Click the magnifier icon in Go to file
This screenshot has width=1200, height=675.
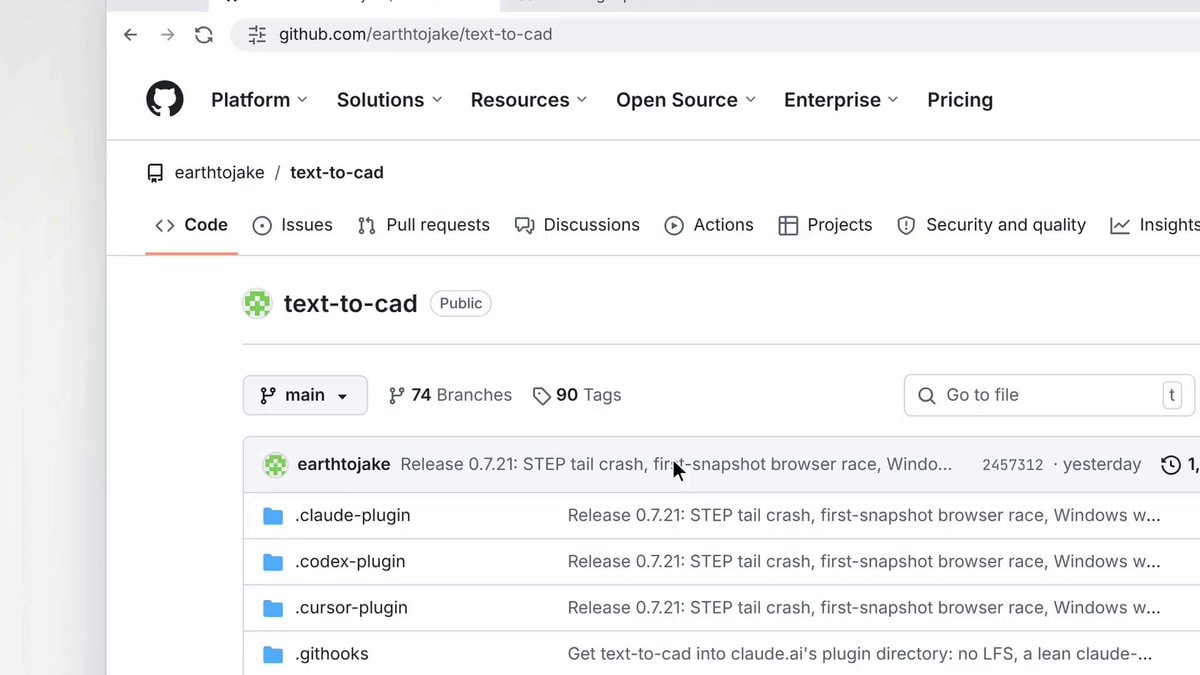point(927,396)
